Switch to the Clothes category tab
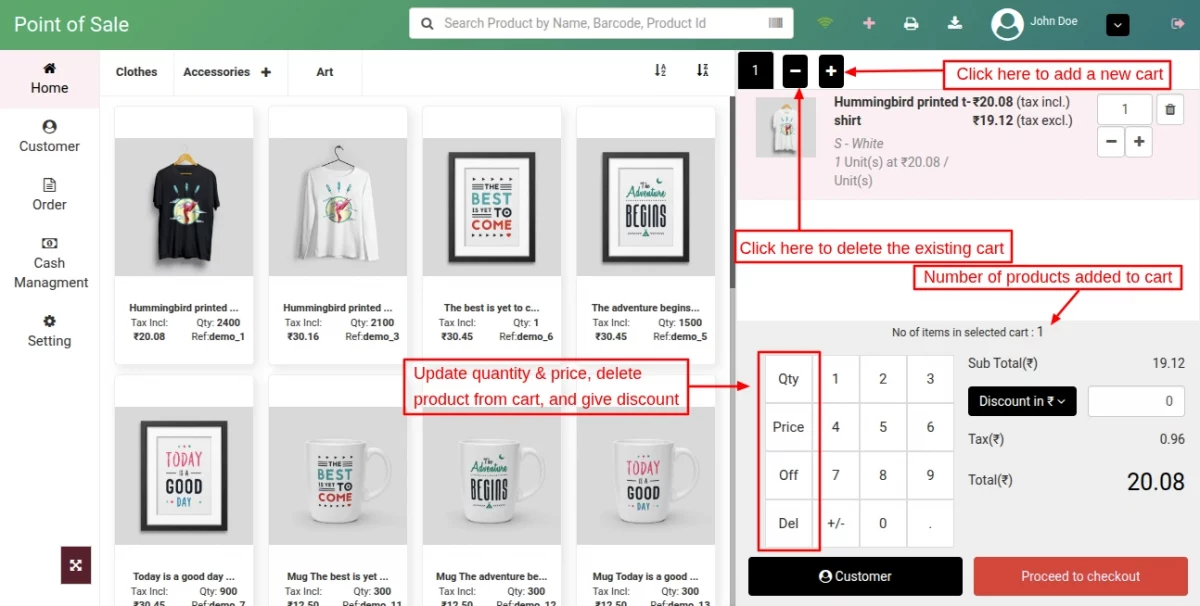 click(136, 71)
